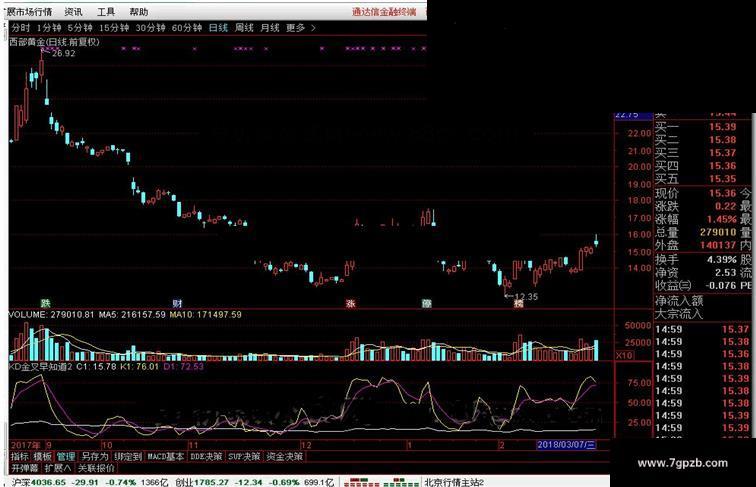
Task: Click the 买一 15.39 bid row
Action: [x=695, y=127]
